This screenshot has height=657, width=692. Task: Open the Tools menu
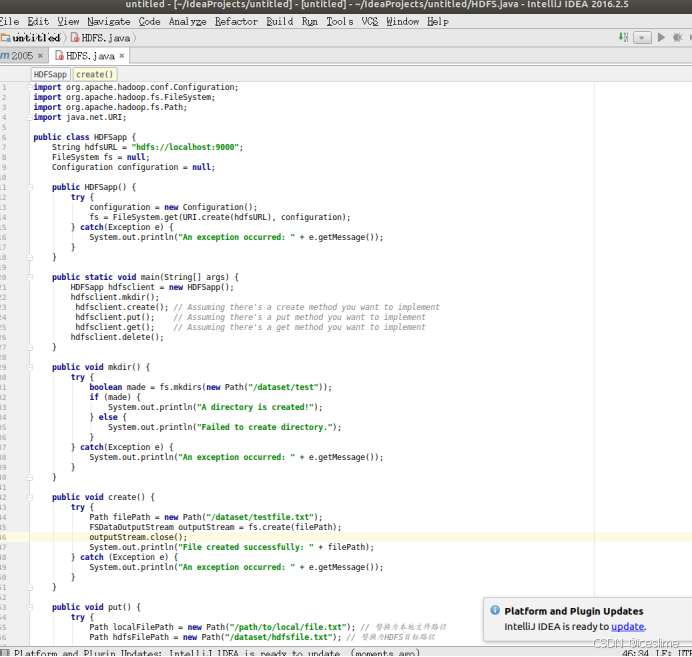[339, 21]
